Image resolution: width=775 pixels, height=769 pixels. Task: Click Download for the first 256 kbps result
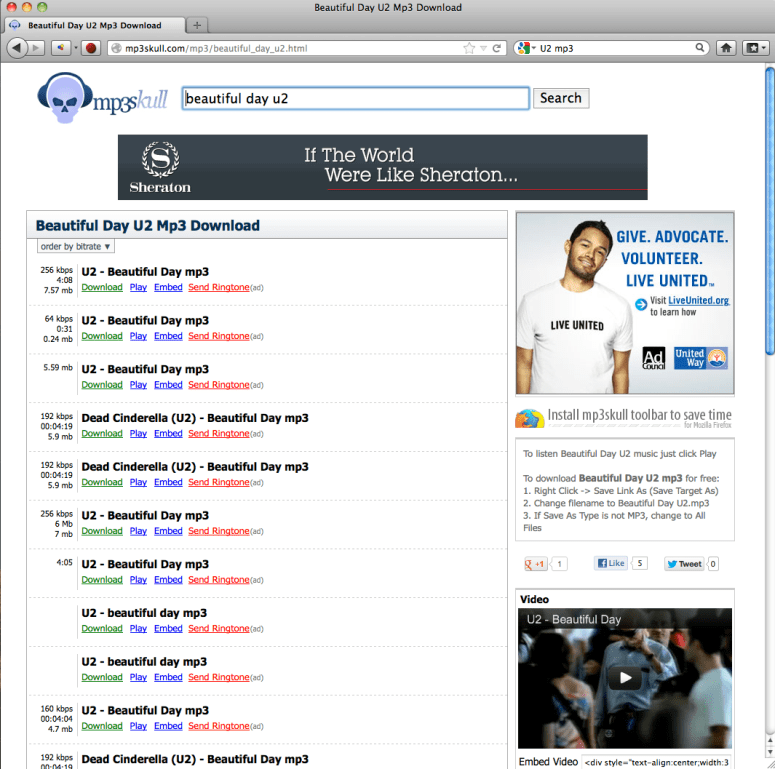[x=102, y=287]
